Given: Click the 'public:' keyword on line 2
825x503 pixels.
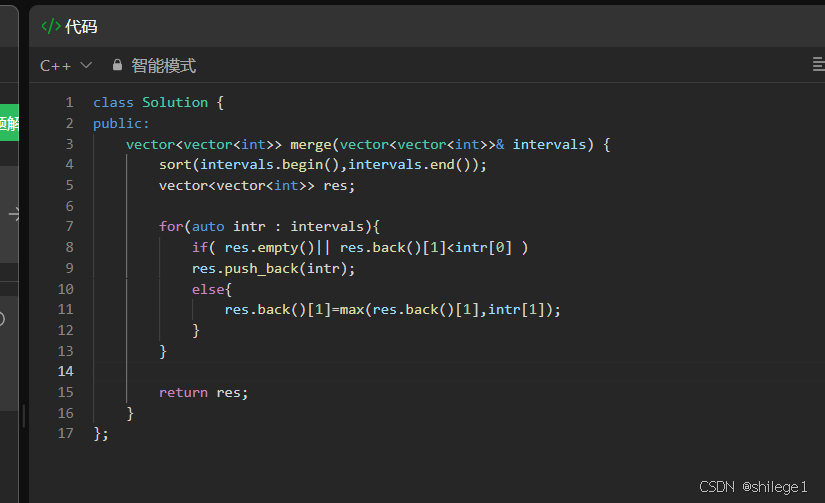Looking at the screenshot, I should (x=121, y=124).
